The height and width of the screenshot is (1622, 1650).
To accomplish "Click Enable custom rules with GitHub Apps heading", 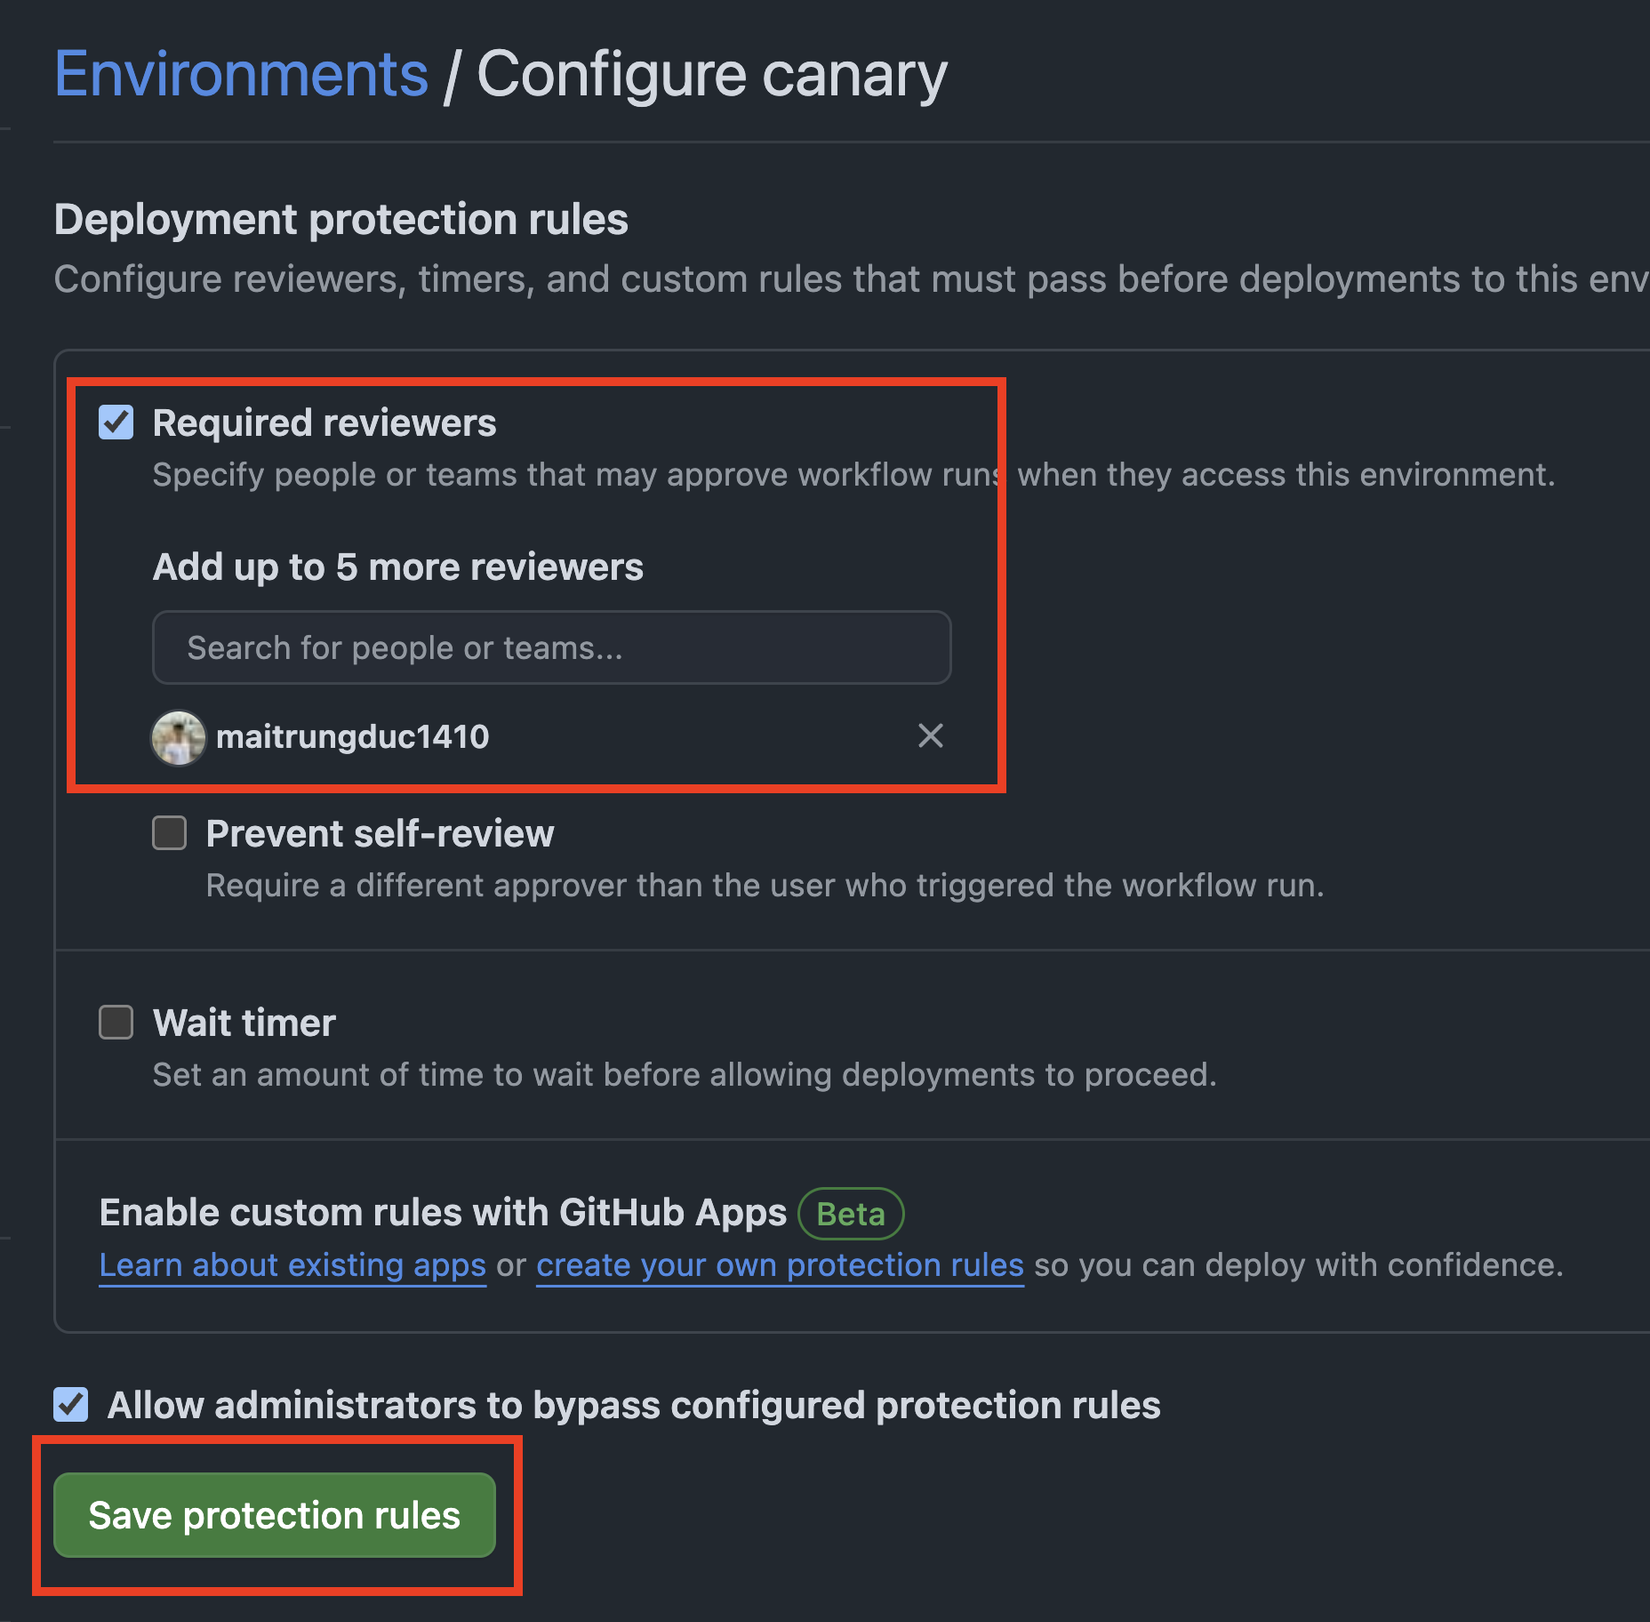I will pyautogui.click(x=442, y=1212).
